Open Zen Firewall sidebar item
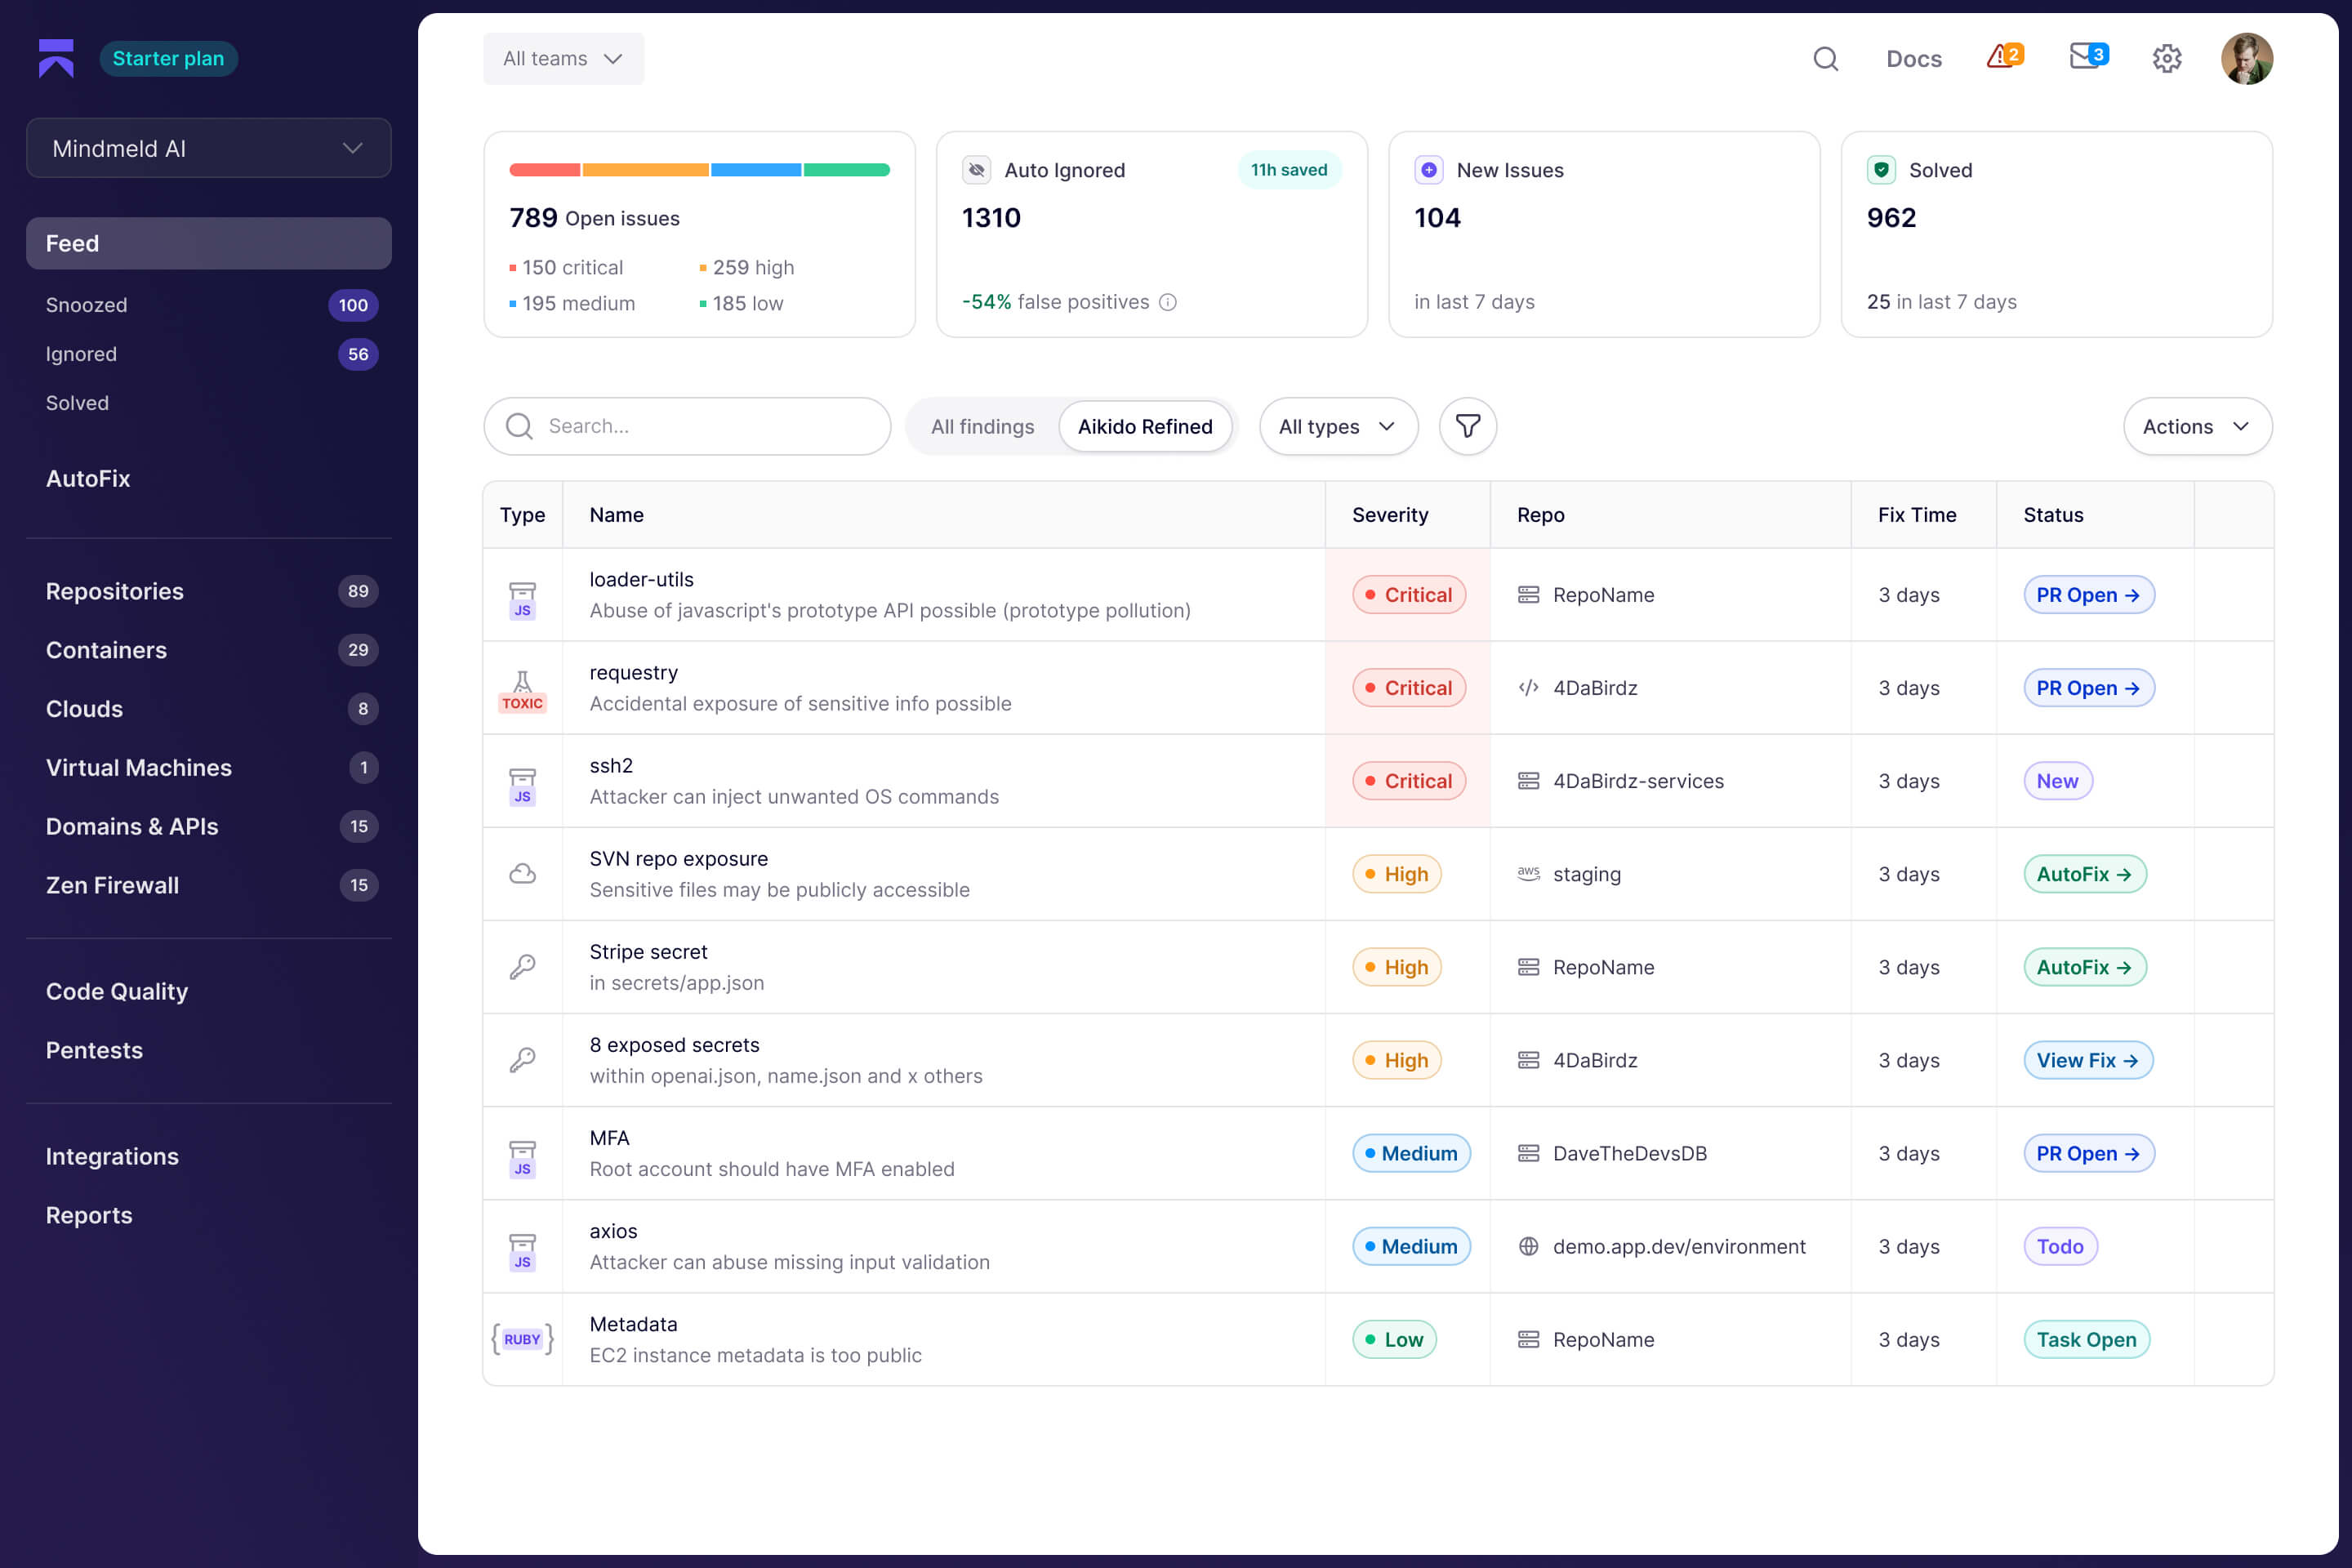 pos(112,885)
